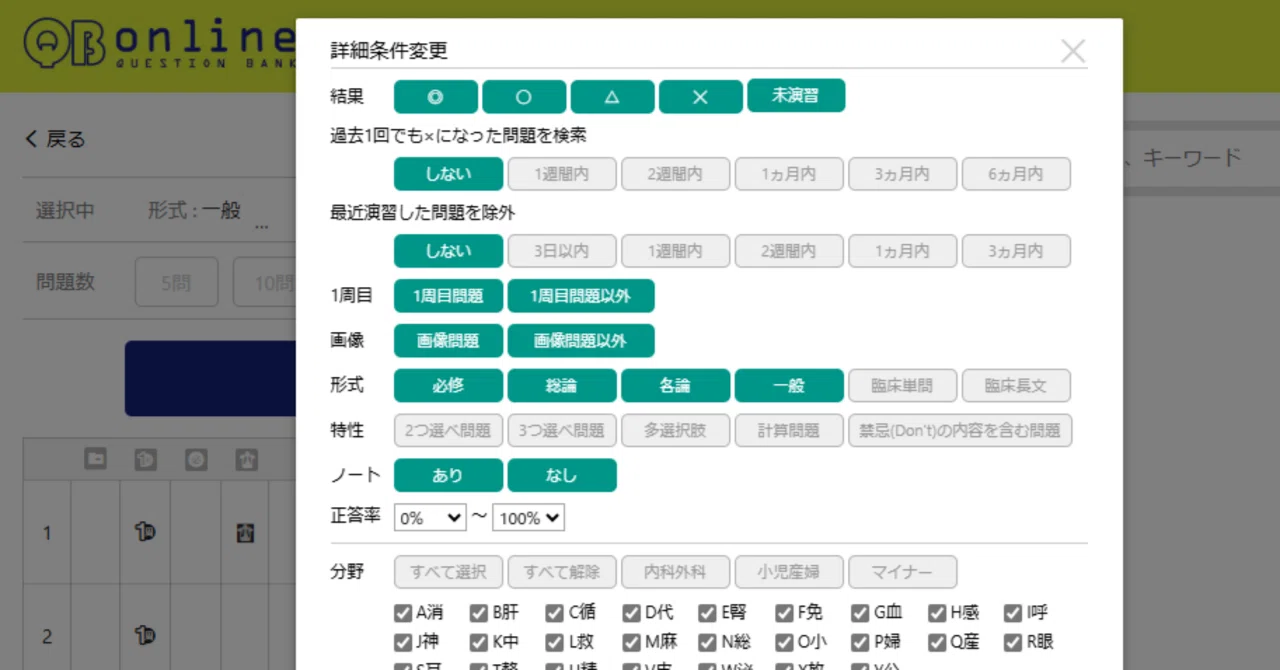Choose 1ヵ月内 for recent exclusion
Viewport: 1280px width, 670px height.
click(902, 251)
